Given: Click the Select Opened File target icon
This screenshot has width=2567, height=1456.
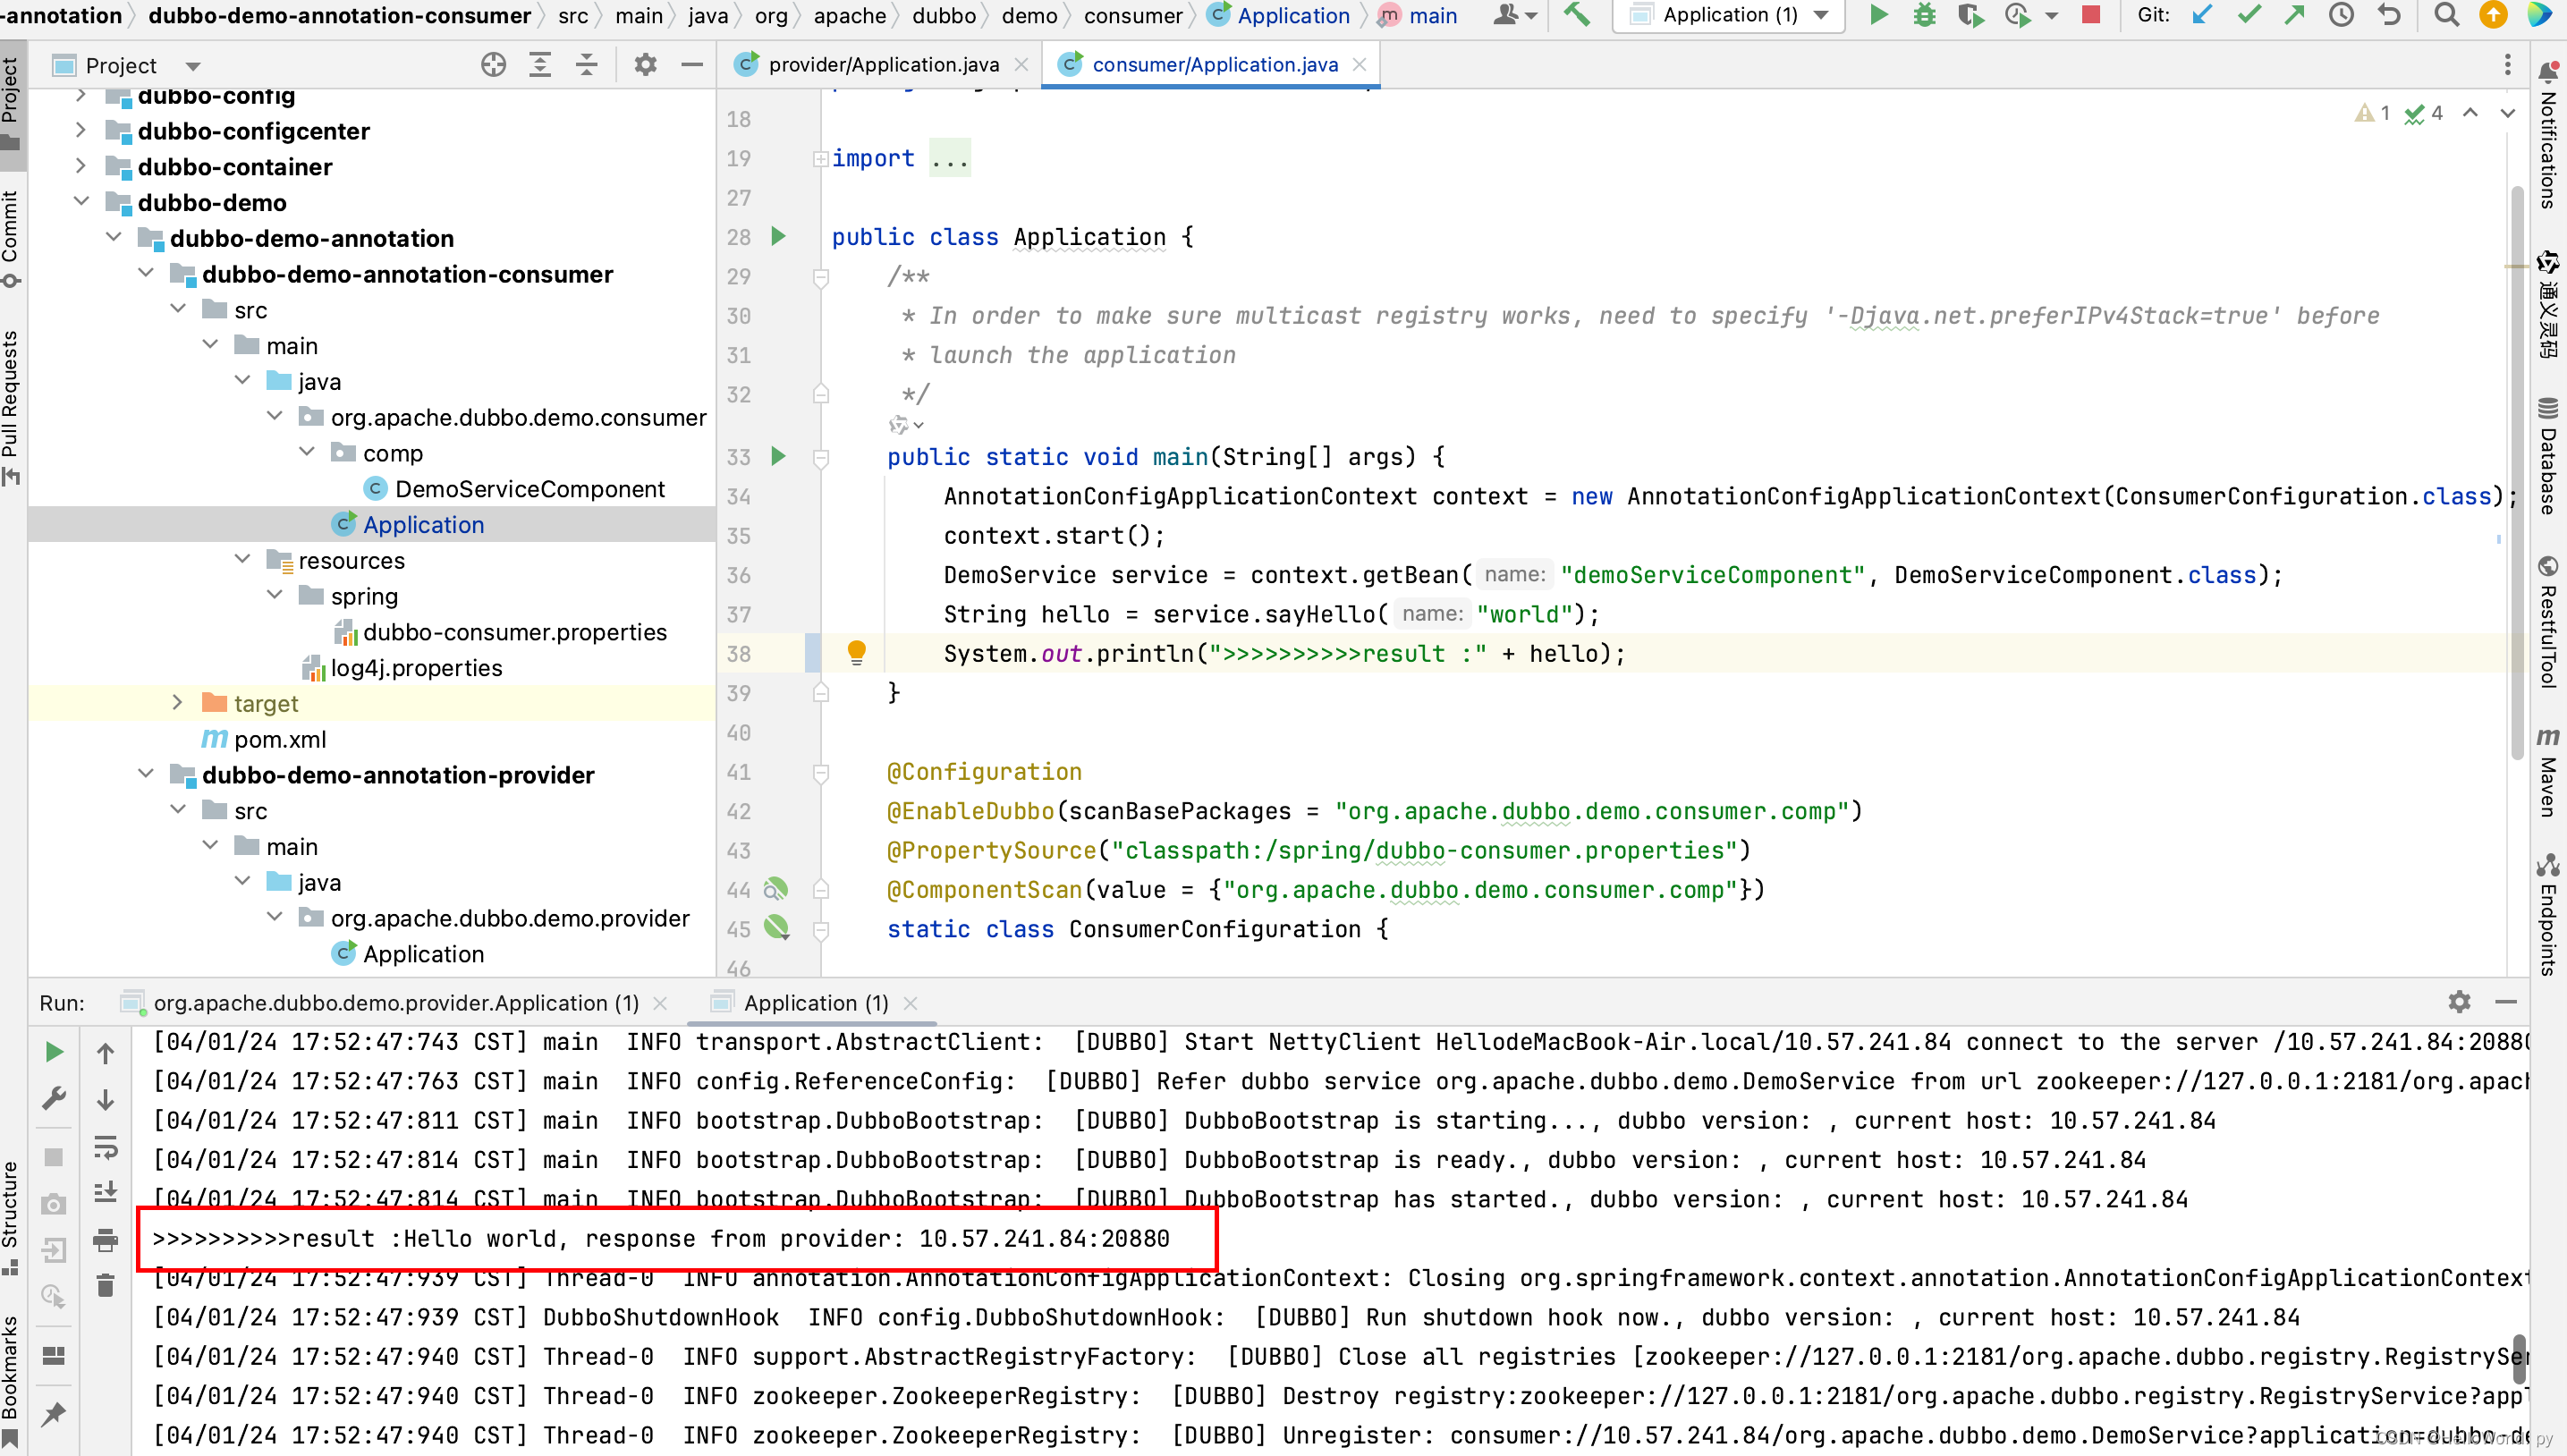Looking at the screenshot, I should click(x=493, y=65).
